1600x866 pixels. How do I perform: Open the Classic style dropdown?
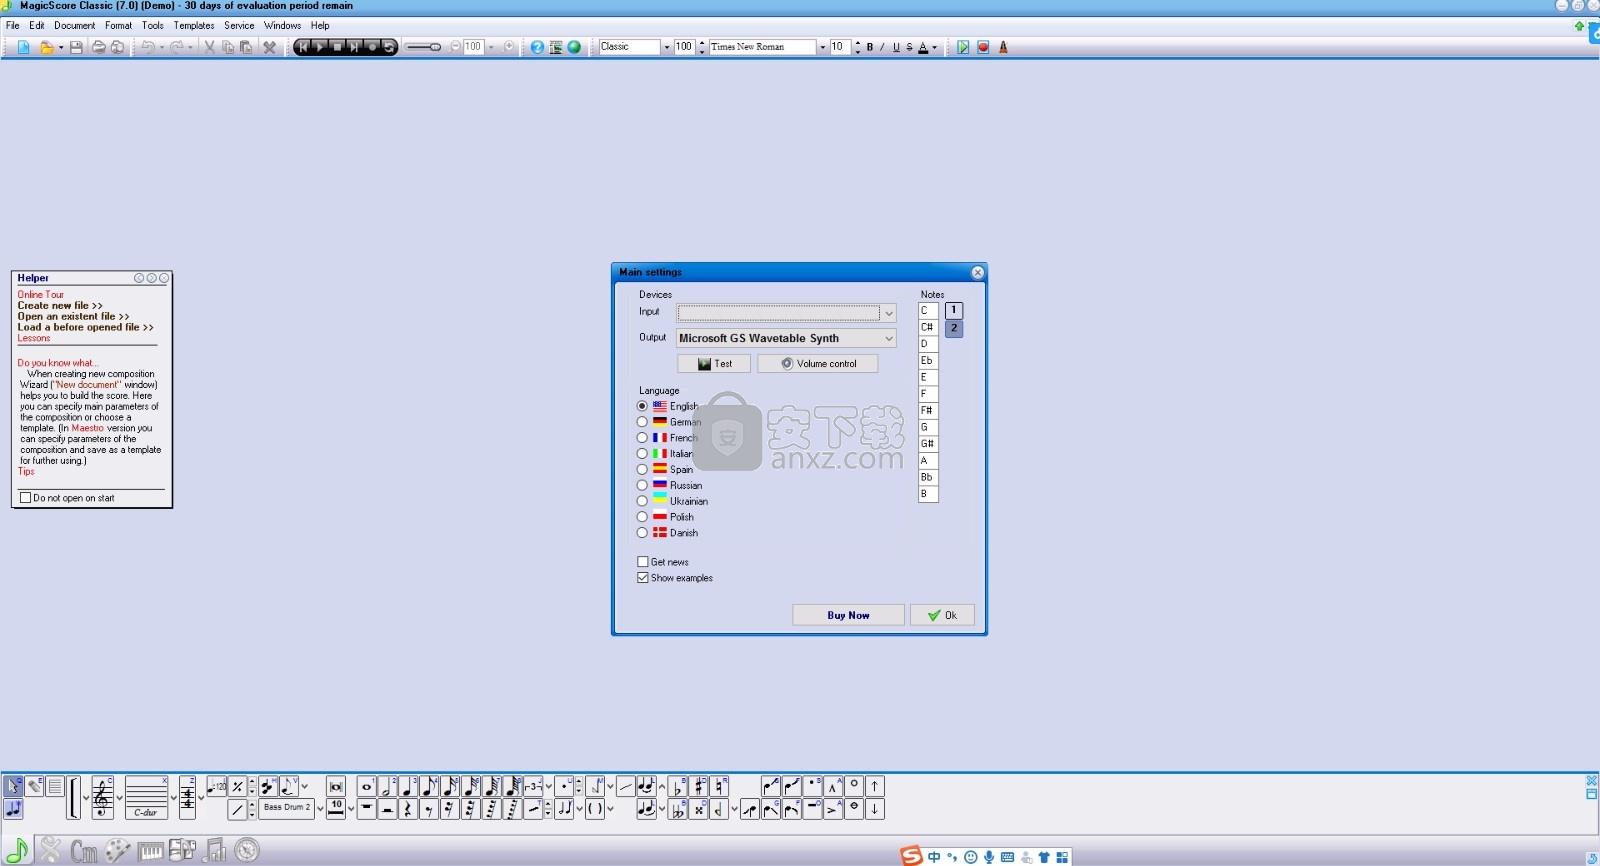coord(667,47)
